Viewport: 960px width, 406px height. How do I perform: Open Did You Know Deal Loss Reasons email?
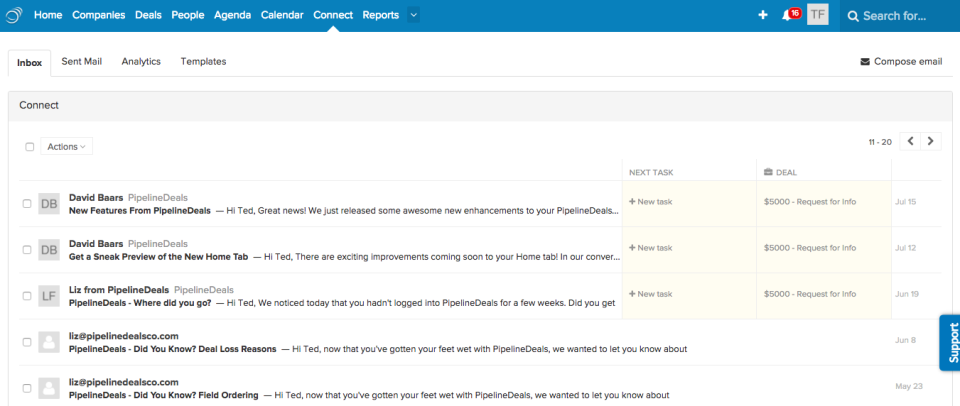173,350
